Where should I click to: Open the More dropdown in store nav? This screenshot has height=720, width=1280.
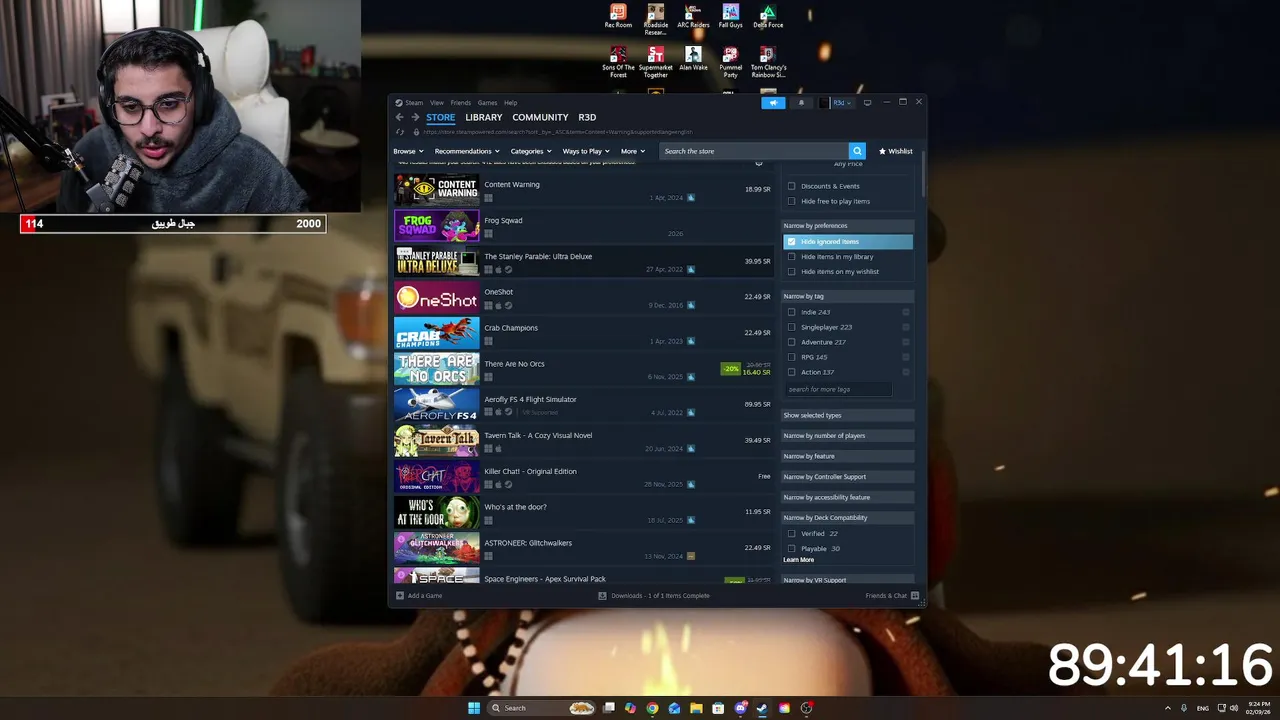click(632, 151)
